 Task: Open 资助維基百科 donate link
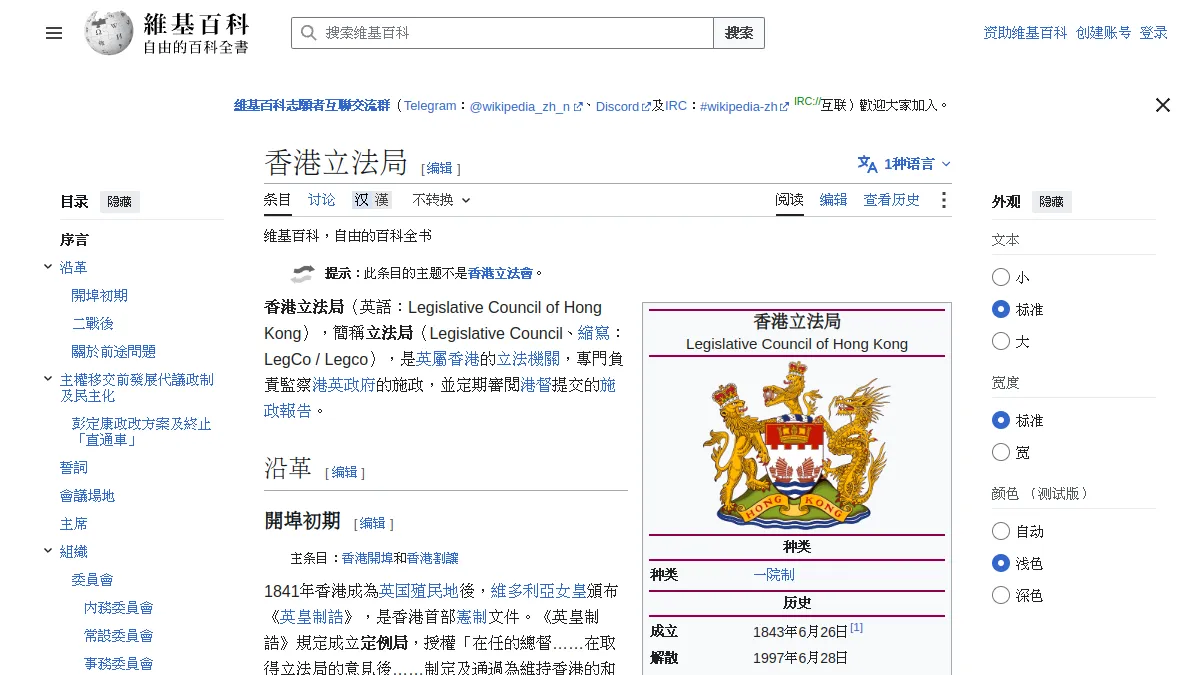1026,33
